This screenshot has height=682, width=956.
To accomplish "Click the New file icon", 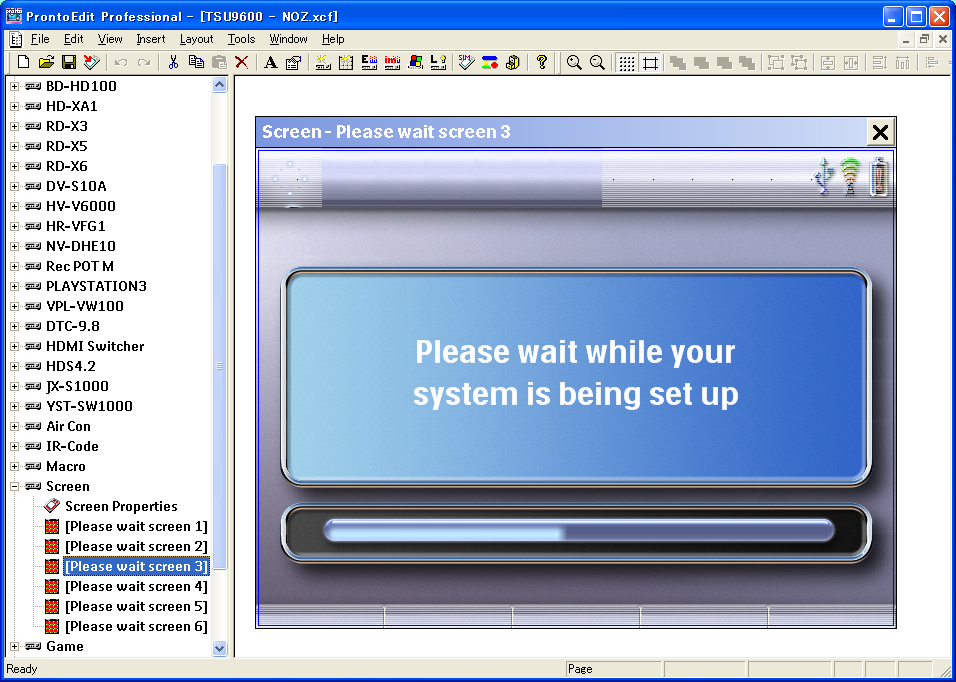I will point(24,62).
